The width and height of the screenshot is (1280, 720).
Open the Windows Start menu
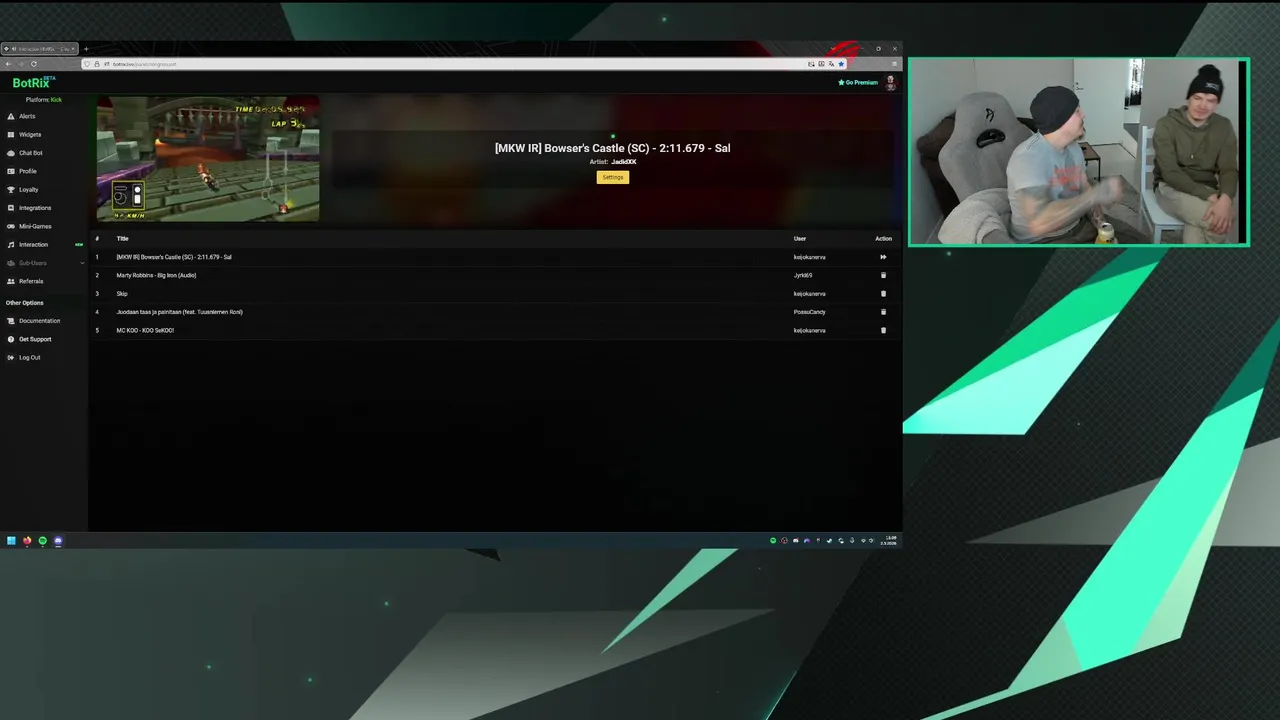(11, 541)
